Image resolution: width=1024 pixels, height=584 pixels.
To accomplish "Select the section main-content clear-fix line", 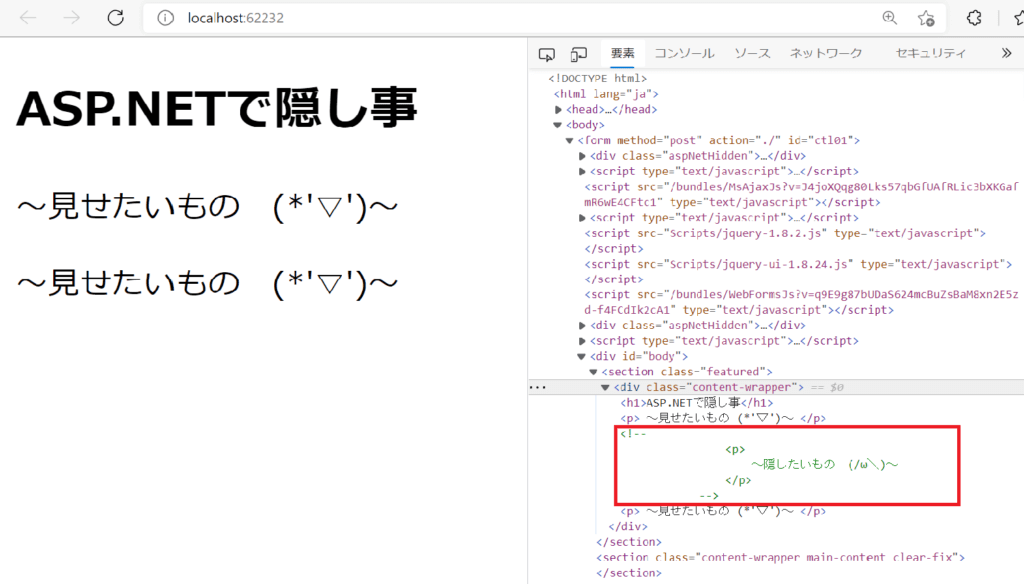I will click(x=780, y=558).
